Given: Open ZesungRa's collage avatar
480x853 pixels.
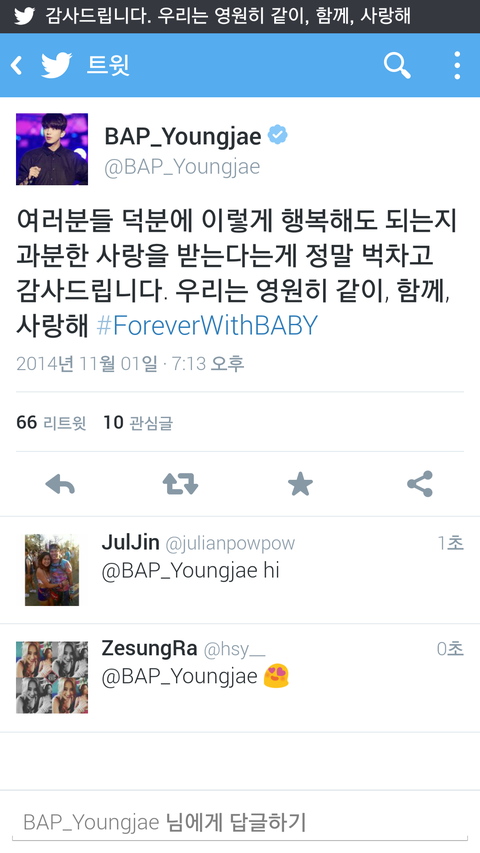Looking at the screenshot, I should [x=52, y=677].
